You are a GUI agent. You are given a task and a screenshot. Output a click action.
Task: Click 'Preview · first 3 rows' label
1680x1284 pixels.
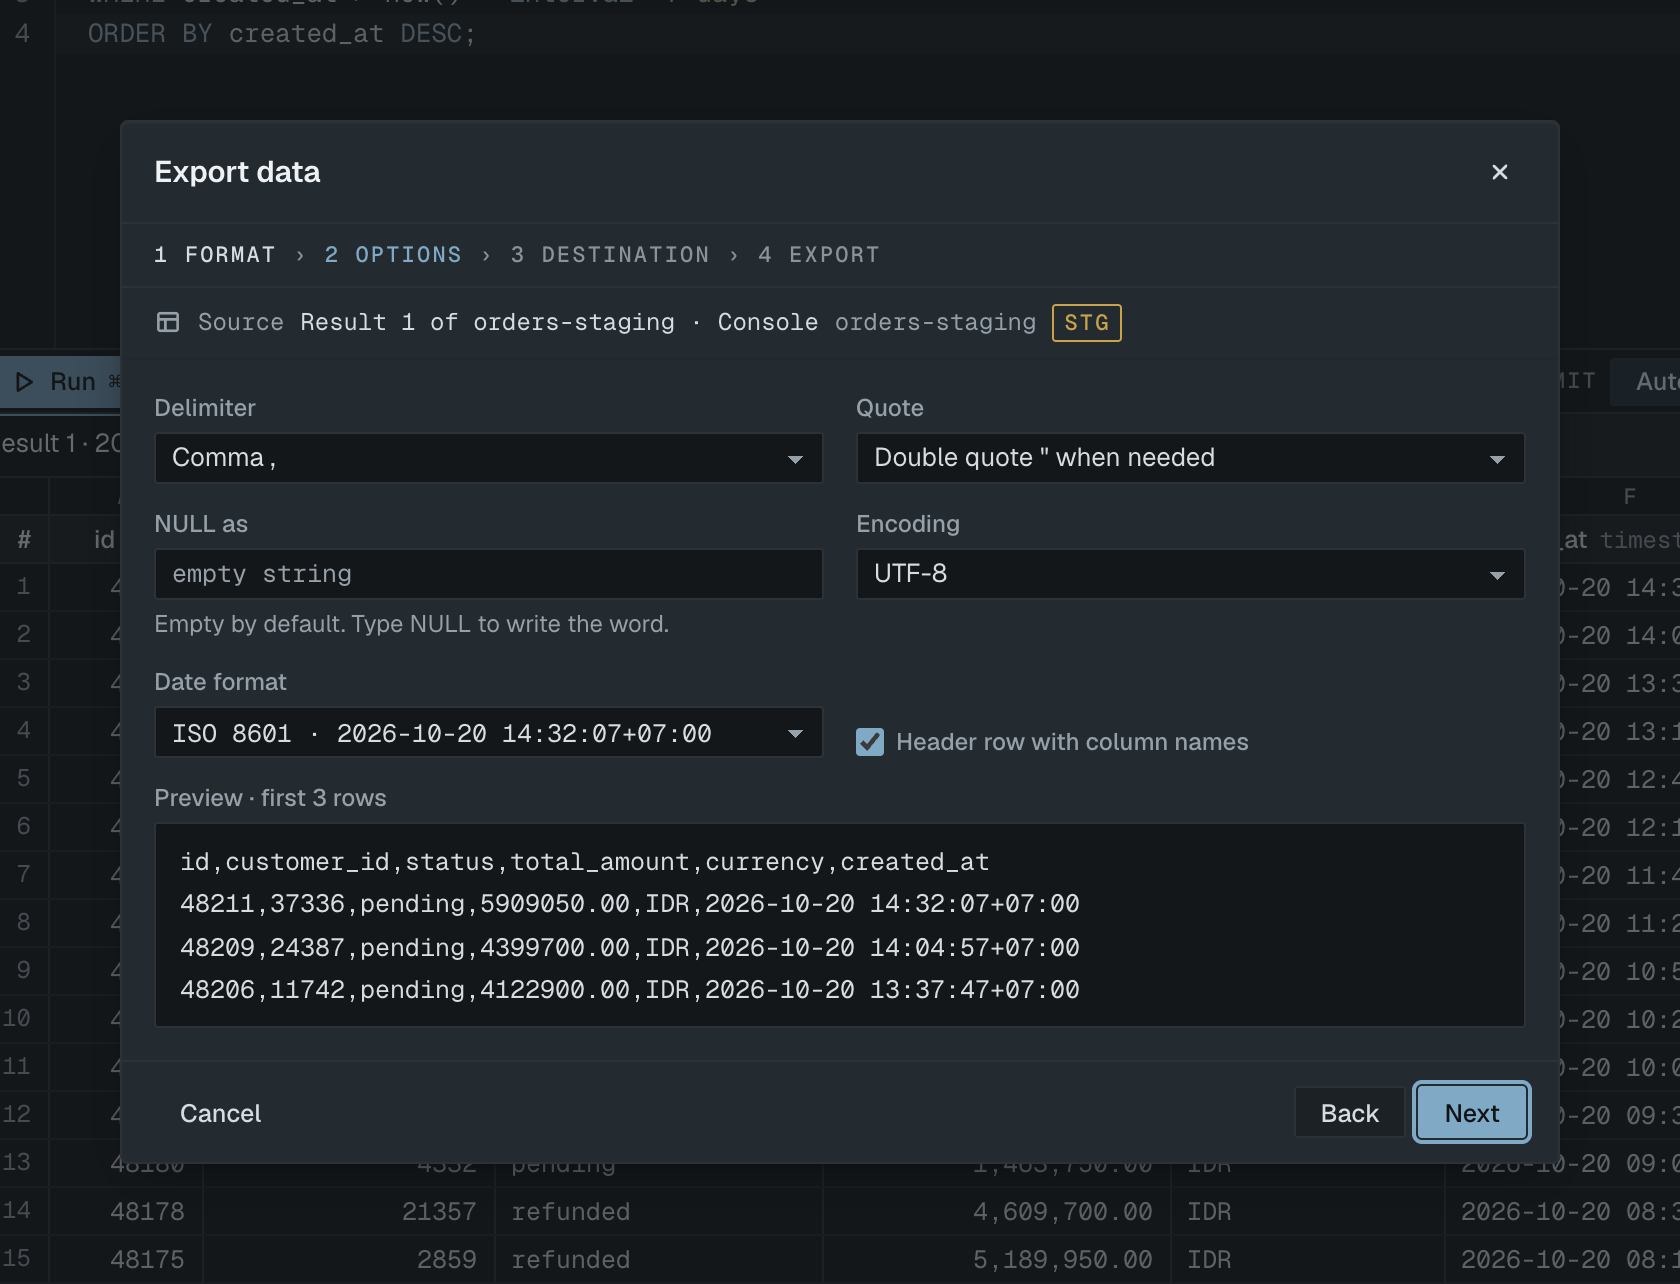click(x=270, y=798)
